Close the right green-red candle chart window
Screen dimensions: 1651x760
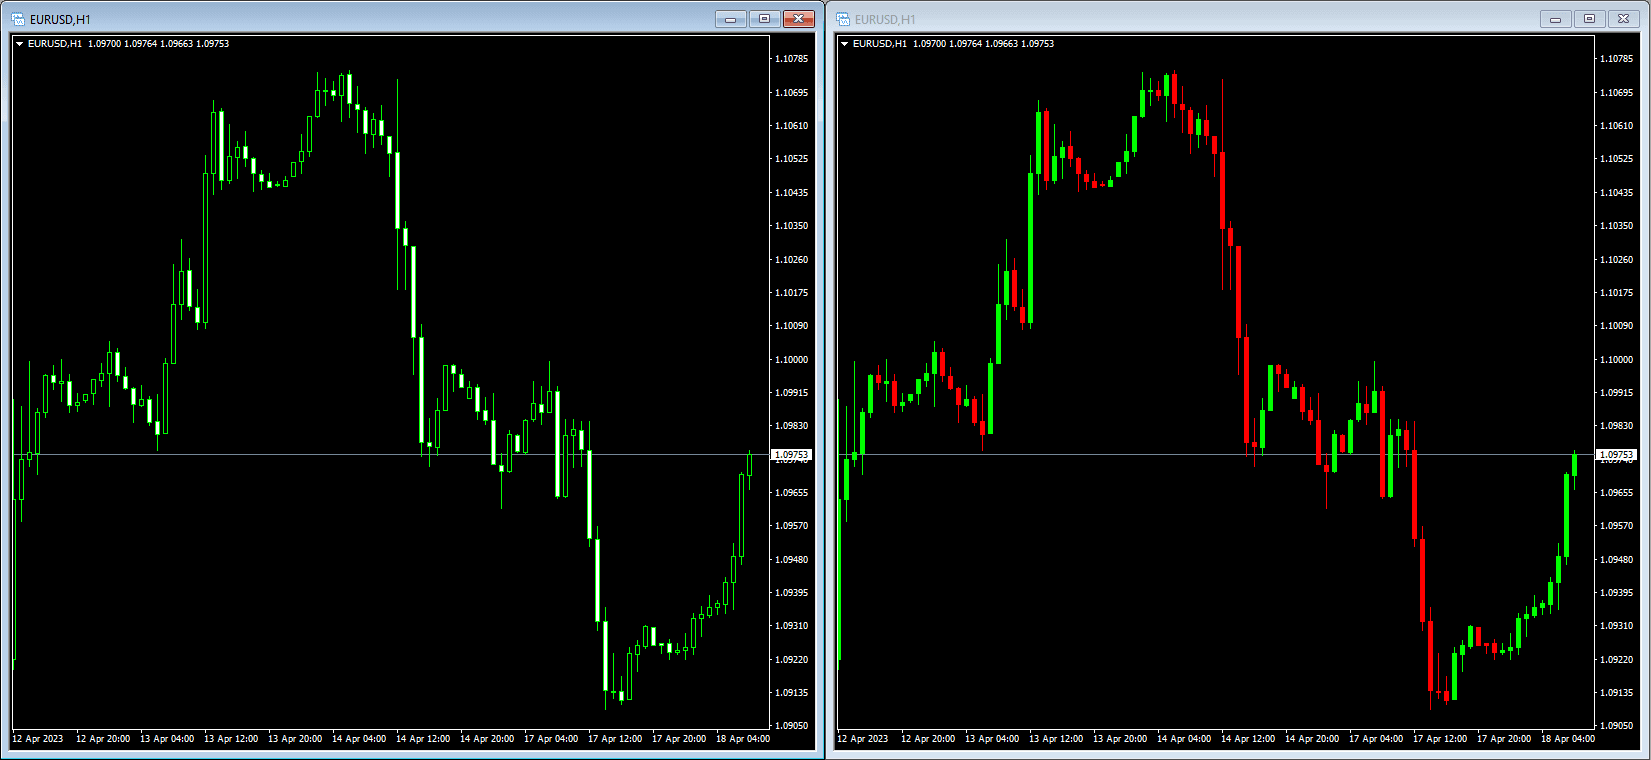pyautogui.click(x=1624, y=19)
